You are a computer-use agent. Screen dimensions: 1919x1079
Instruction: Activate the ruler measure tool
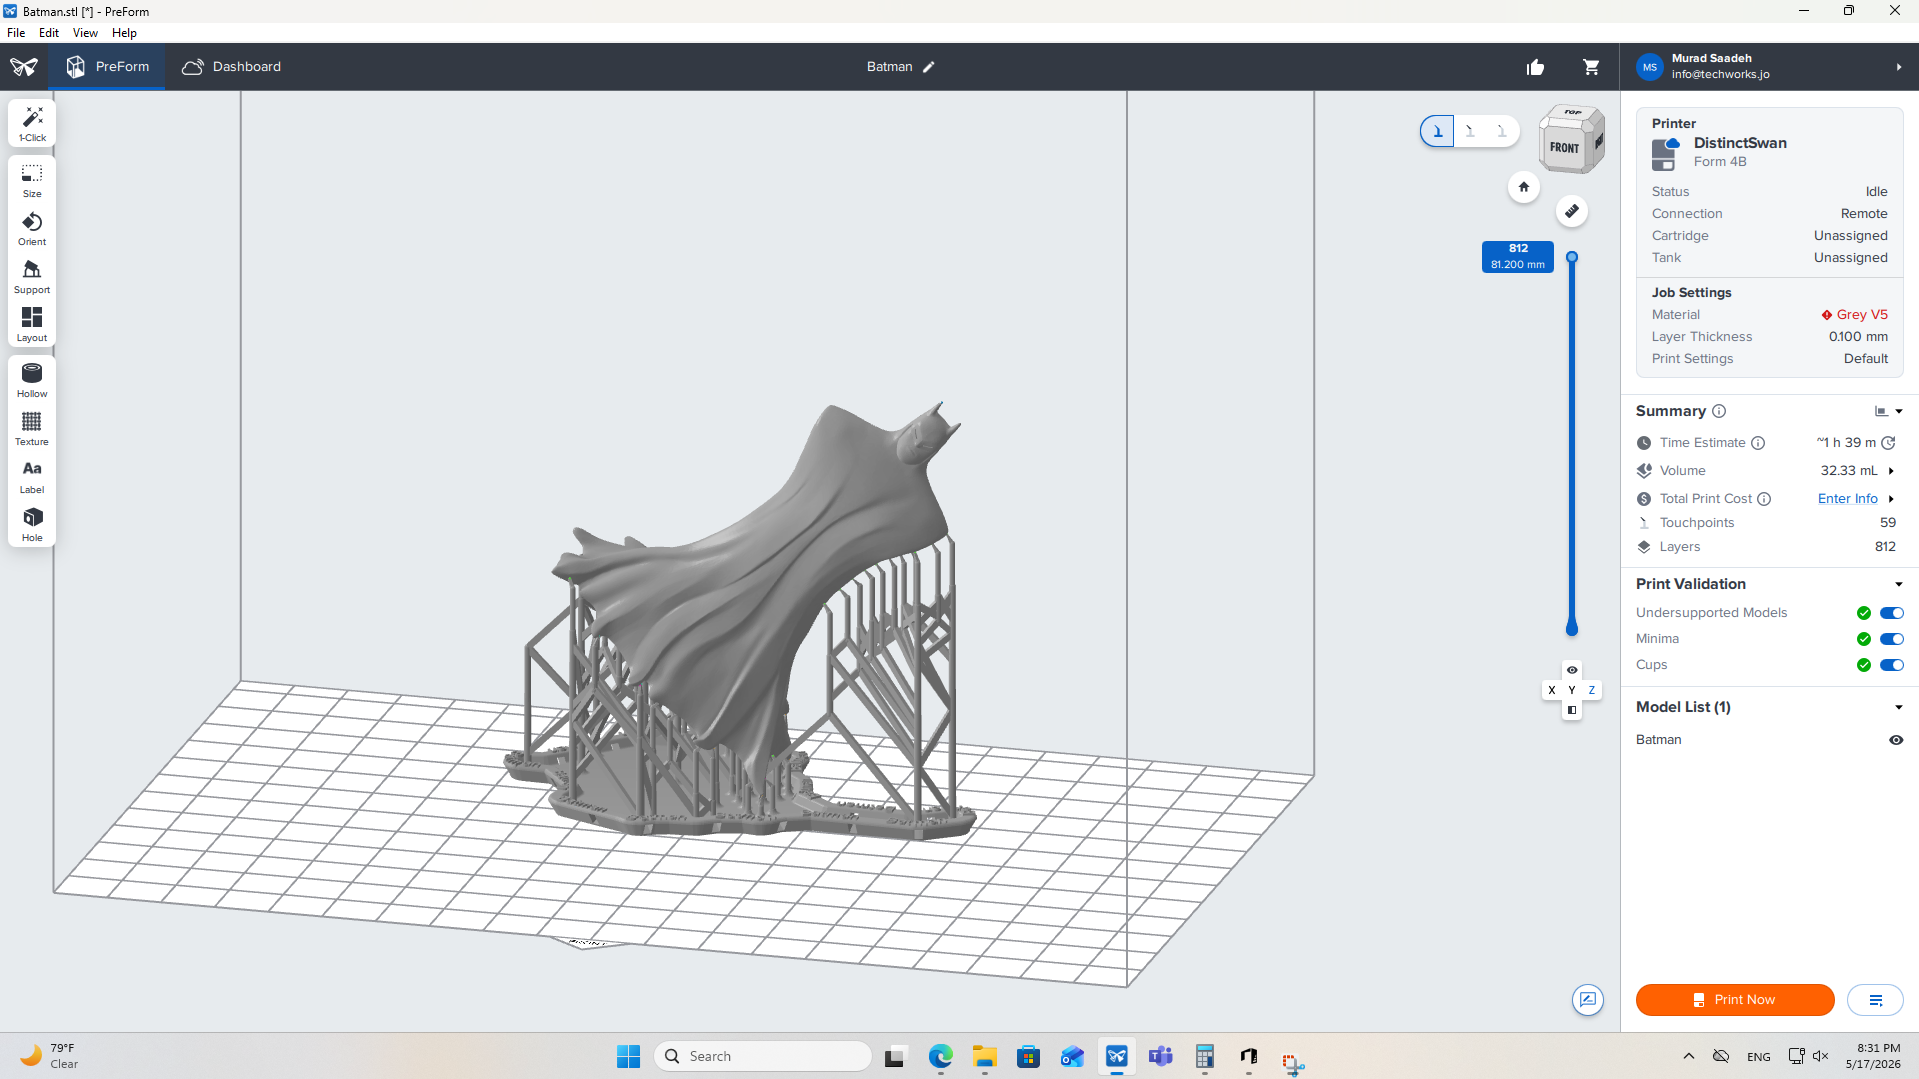(x=1572, y=211)
